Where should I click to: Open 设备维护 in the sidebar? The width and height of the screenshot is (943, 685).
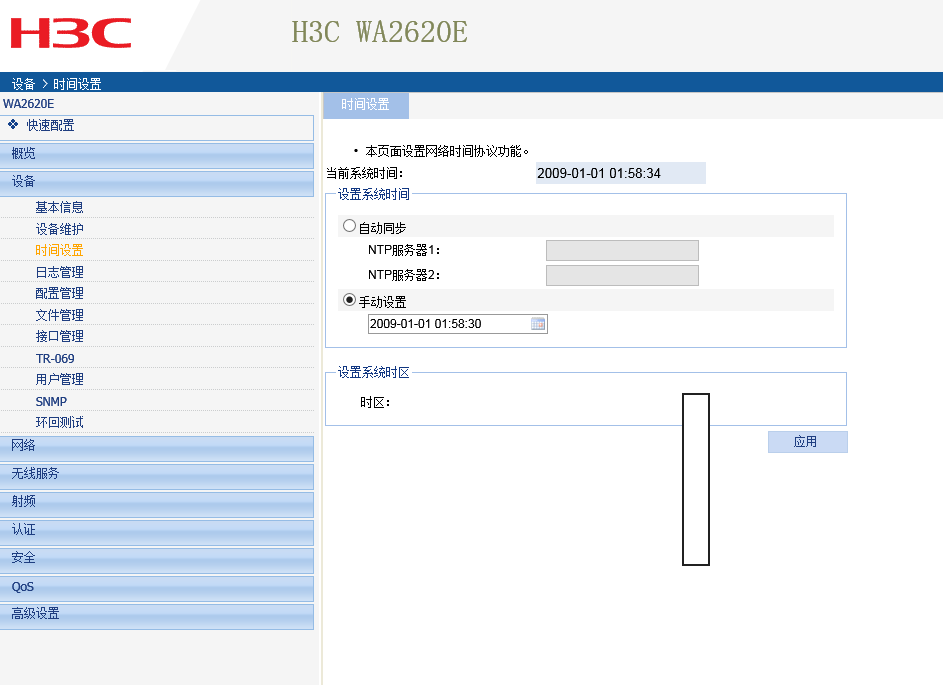coord(59,229)
